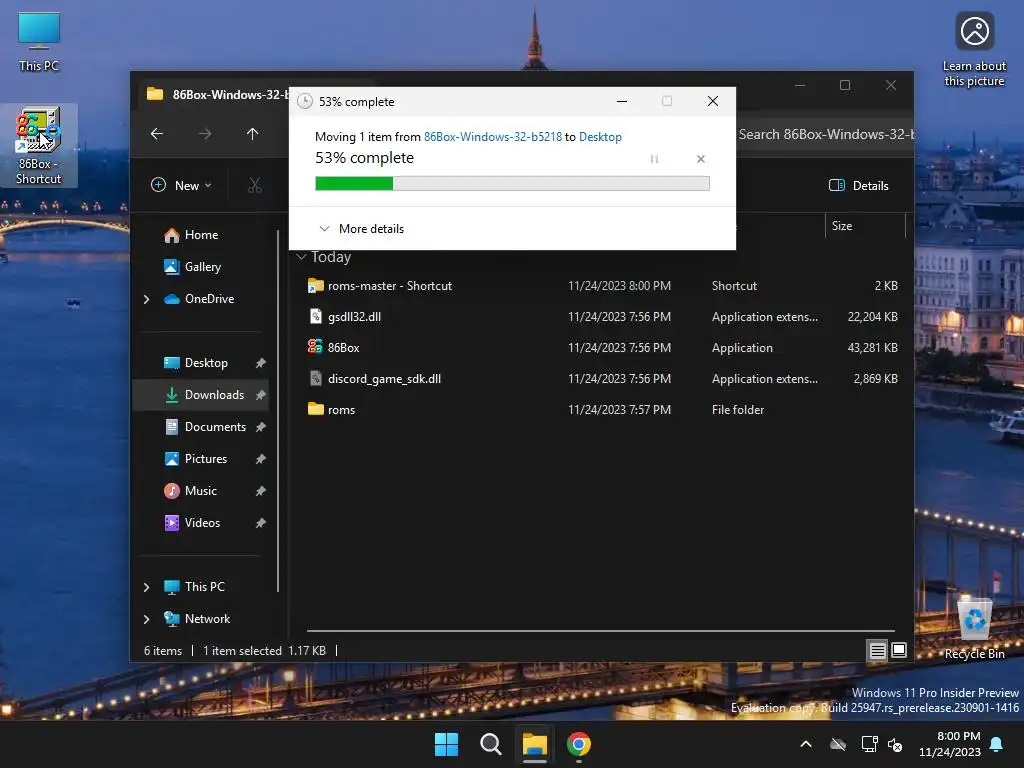The width and height of the screenshot is (1024, 768).
Task: Click the Explorer forward arrow
Action: coord(205,134)
